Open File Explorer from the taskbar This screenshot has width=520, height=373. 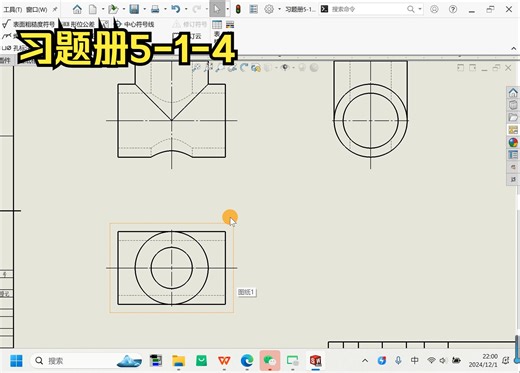coord(179,361)
